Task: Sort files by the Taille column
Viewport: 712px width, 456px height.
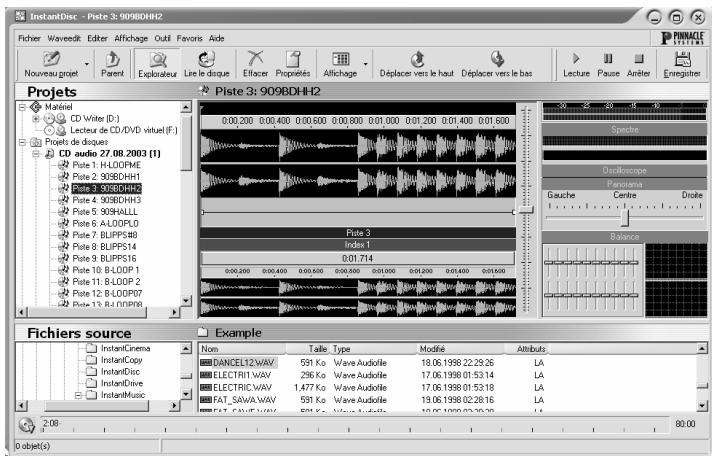Action: (307, 349)
